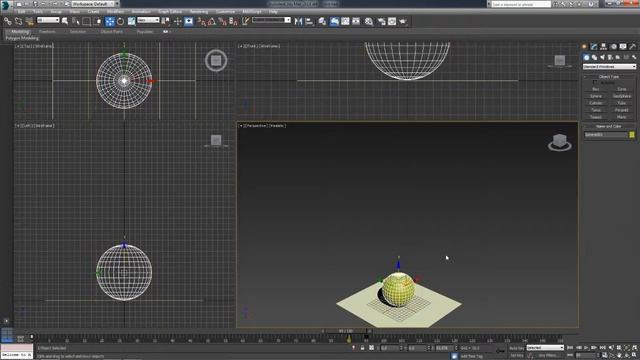
Task: Click the Sphere primitive button
Action: tap(596, 96)
